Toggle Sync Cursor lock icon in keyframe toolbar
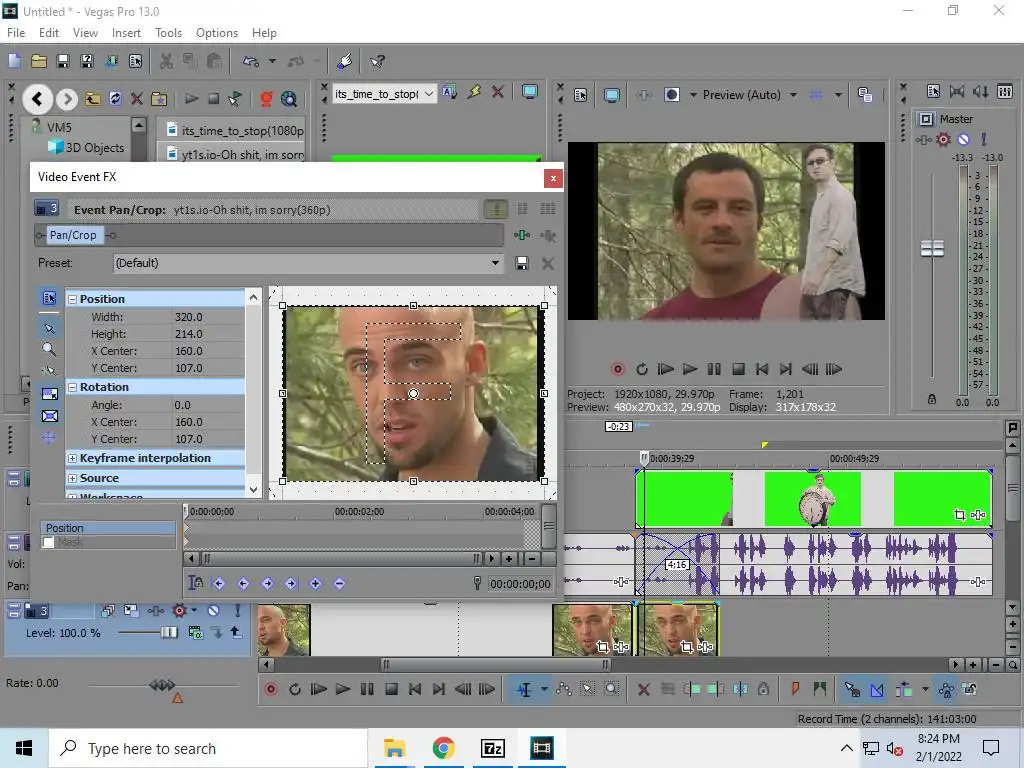The width and height of the screenshot is (1024, 768). (195, 583)
